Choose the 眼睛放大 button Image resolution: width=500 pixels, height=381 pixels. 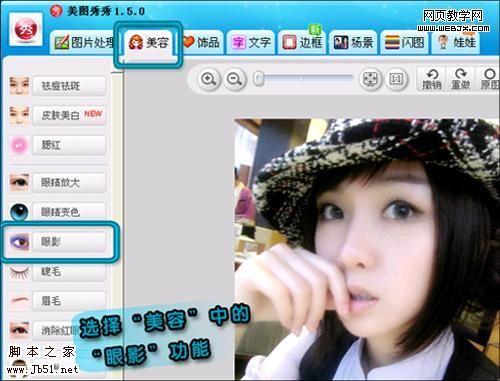click(70, 182)
